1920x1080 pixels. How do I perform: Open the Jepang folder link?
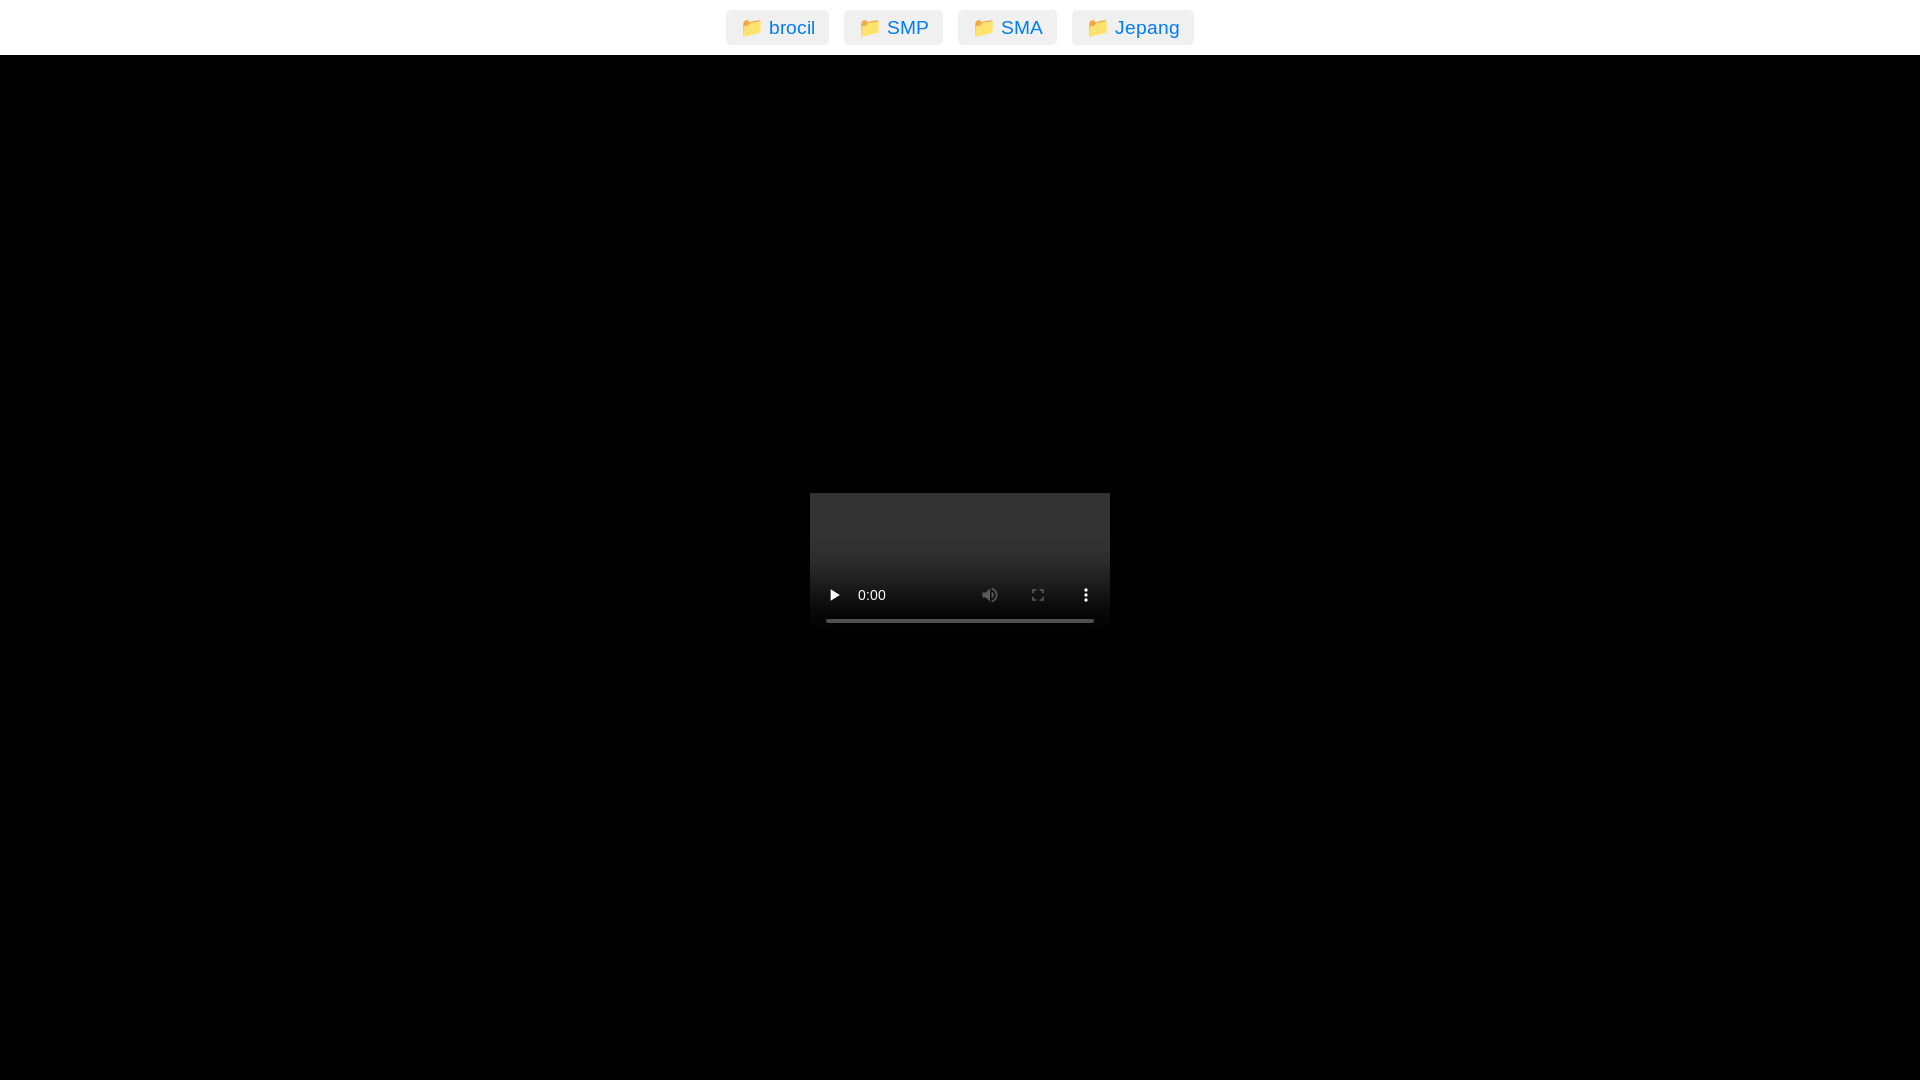tap(1133, 28)
